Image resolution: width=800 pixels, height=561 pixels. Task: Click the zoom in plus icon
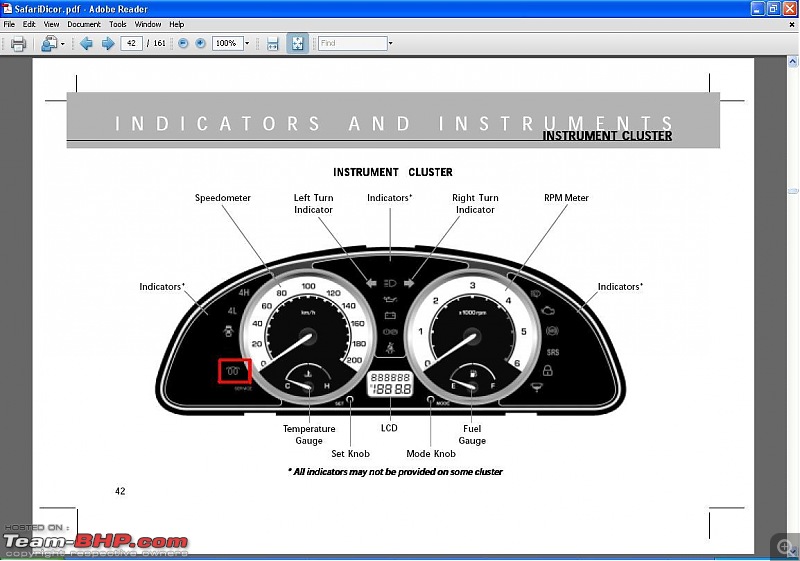(x=201, y=43)
